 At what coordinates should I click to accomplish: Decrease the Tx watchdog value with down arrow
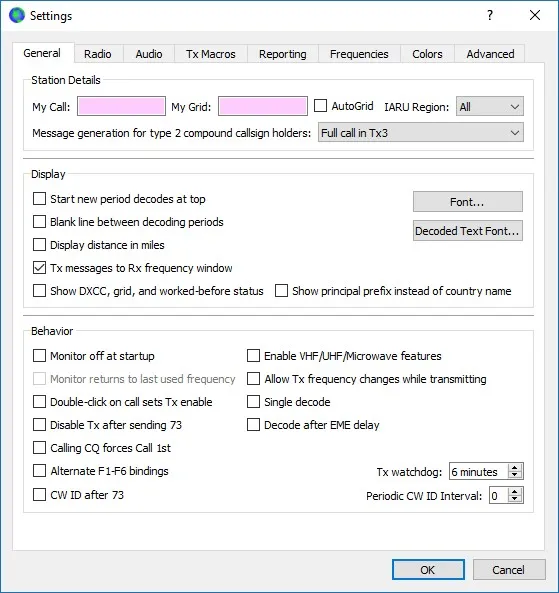pos(514,475)
